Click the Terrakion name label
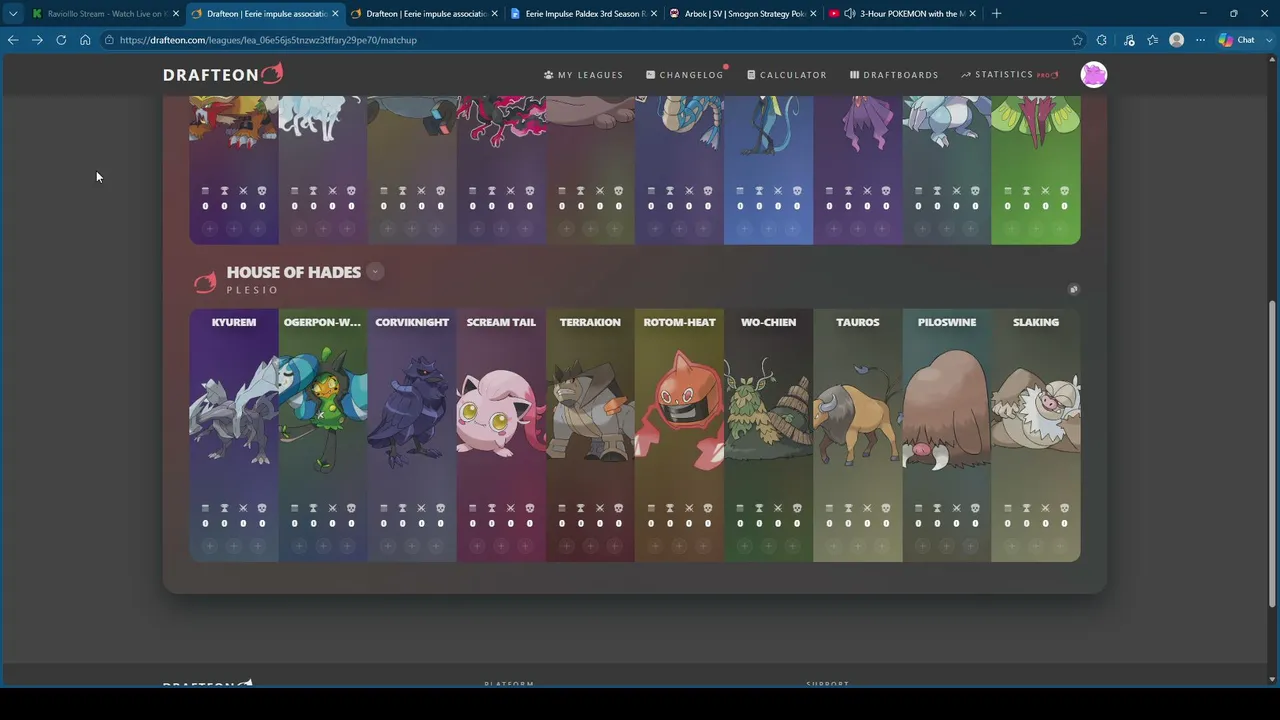This screenshot has height=720, width=1280. click(590, 322)
